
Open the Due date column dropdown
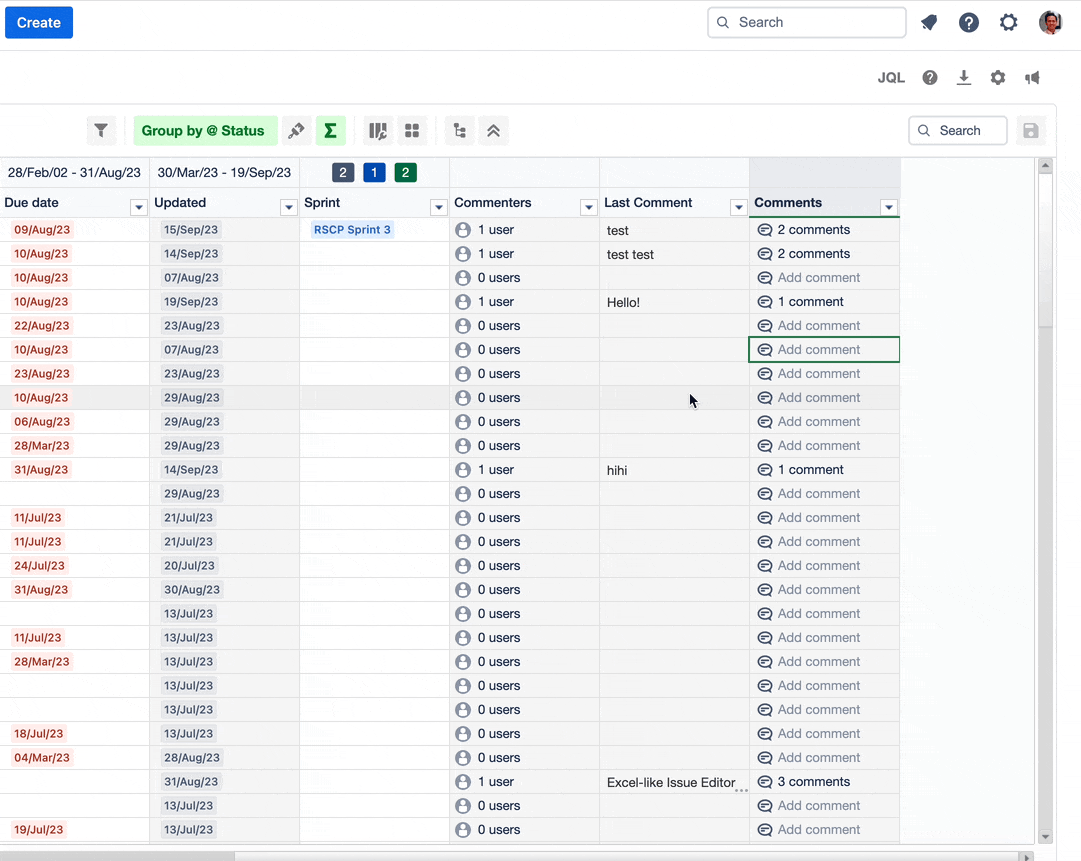[139, 208]
